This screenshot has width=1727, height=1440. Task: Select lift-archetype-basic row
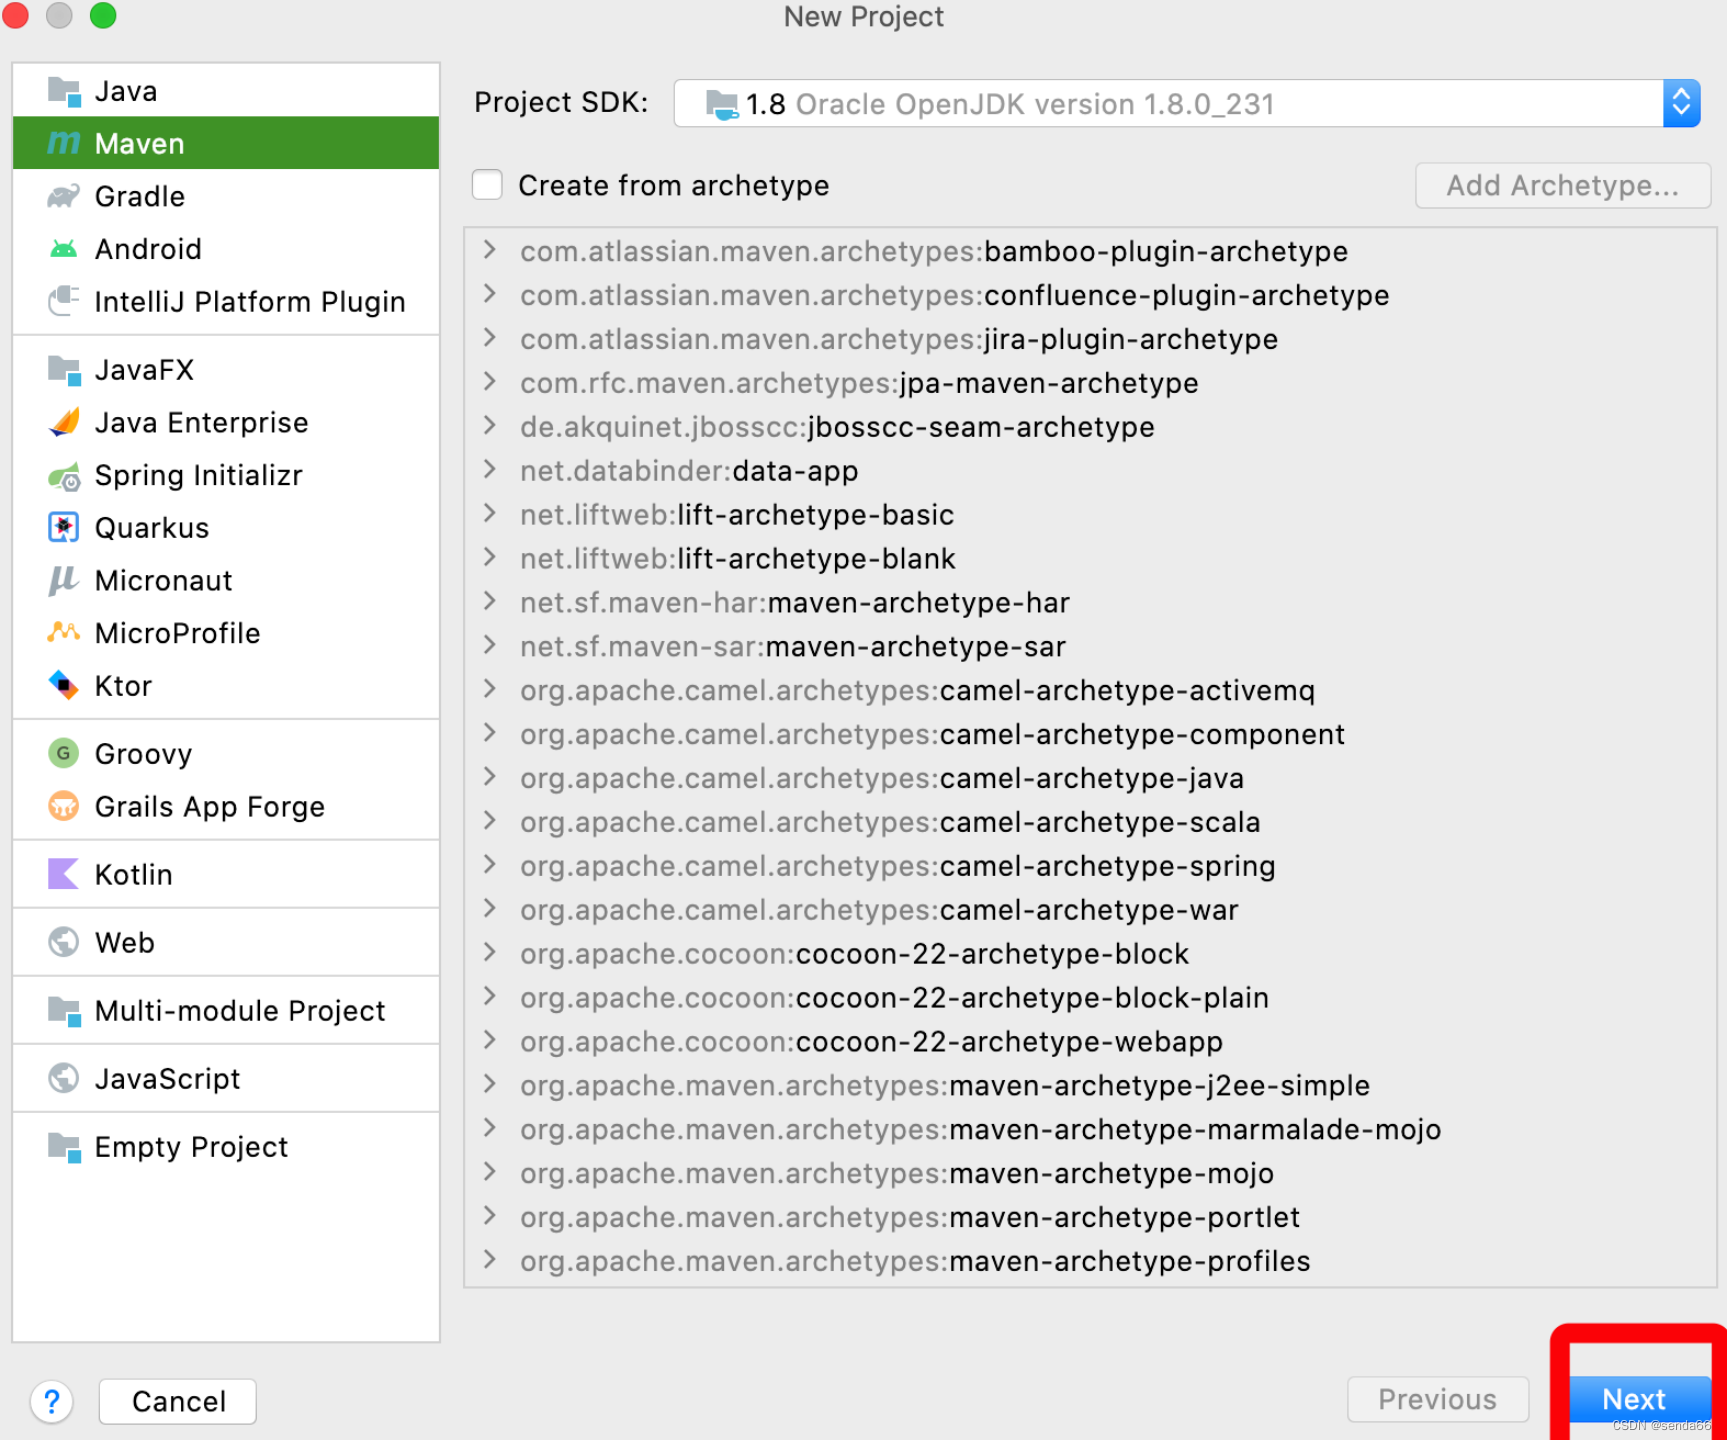(x=1090, y=514)
